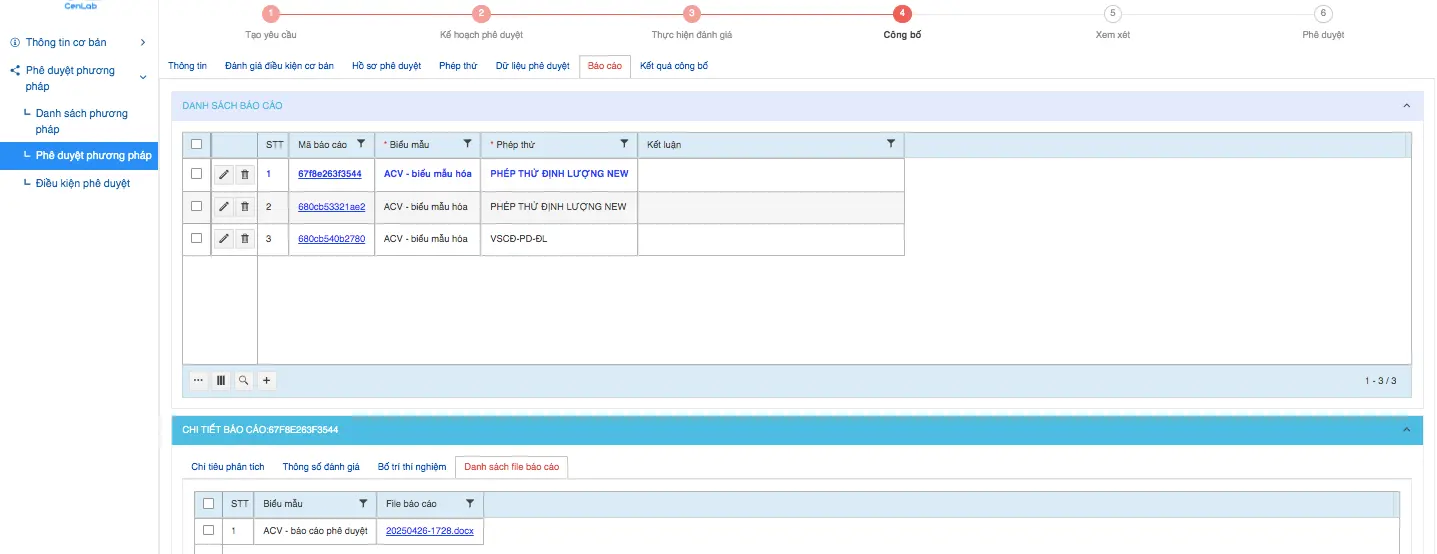Expand Thông tin cơ bản sidebar chevron
Screen dimensions: 1437x554
pyautogui.click(x=143, y=42)
